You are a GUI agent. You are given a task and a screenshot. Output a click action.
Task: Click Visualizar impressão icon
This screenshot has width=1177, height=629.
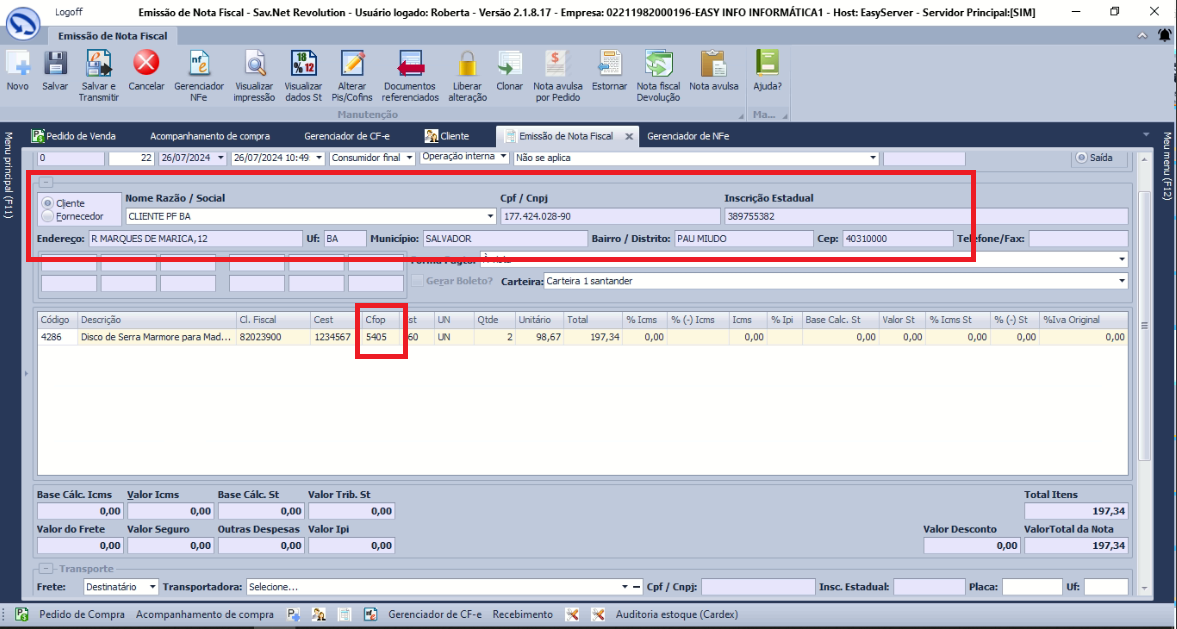pos(254,64)
